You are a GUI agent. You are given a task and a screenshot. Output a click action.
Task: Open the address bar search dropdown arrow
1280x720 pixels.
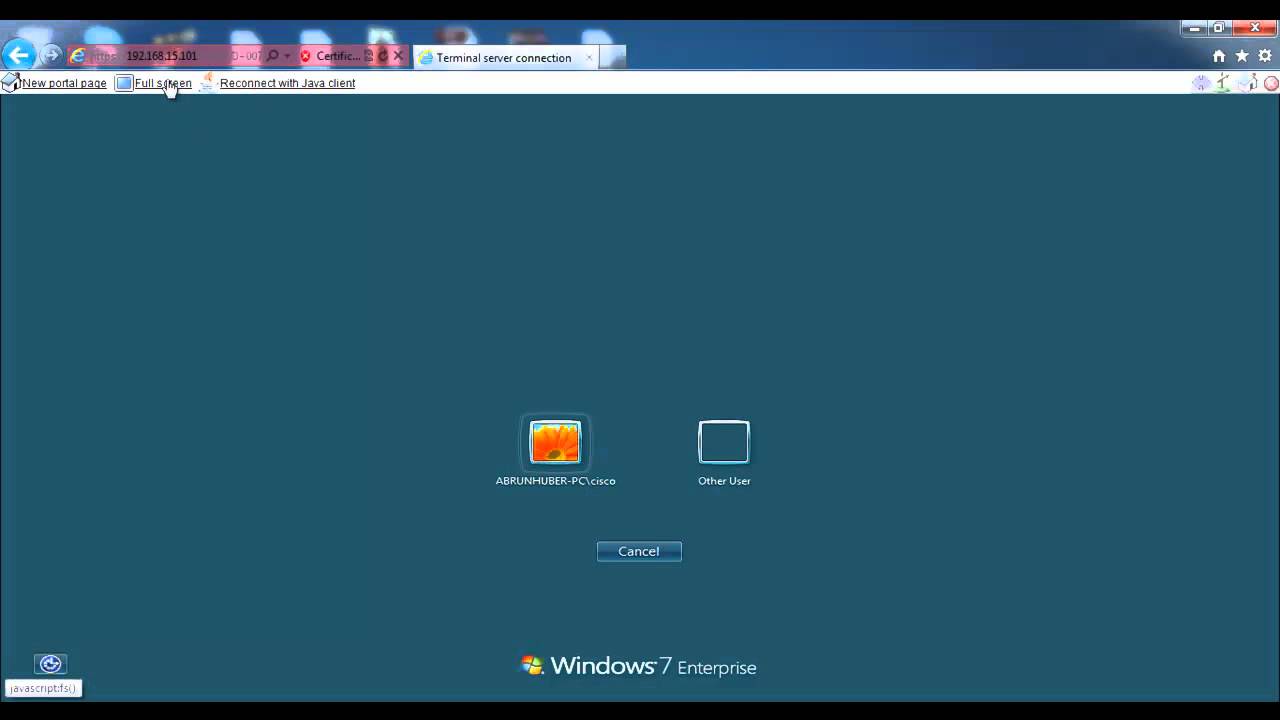[287, 56]
